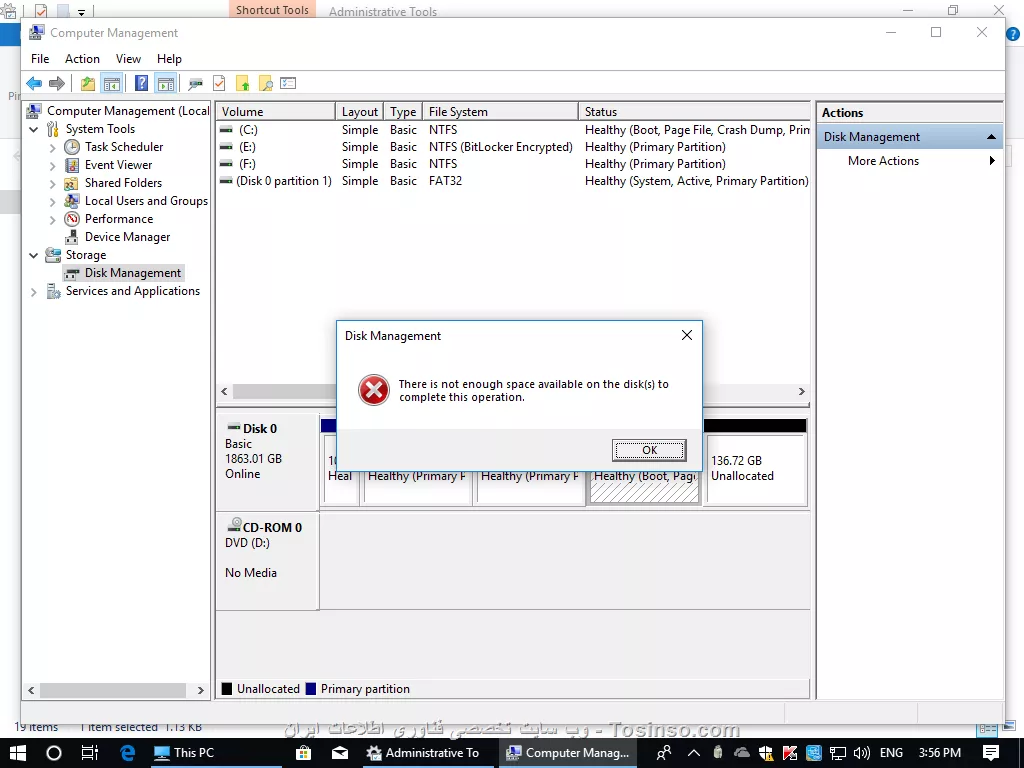Open Microsoft Edge from the taskbar

[127, 753]
